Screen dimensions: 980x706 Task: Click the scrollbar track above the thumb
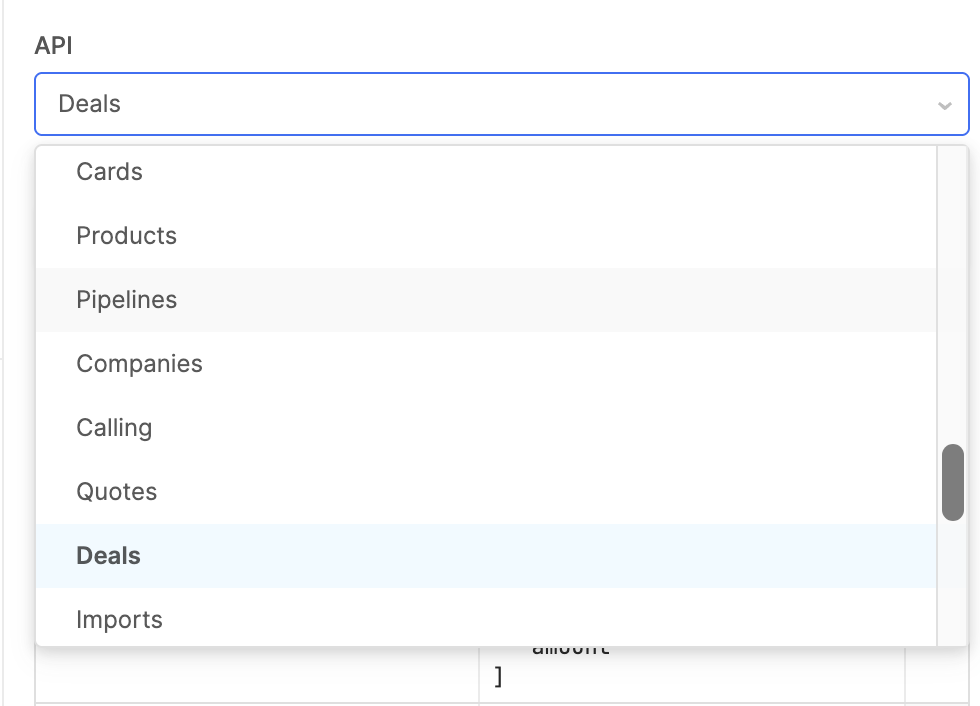(952, 300)
